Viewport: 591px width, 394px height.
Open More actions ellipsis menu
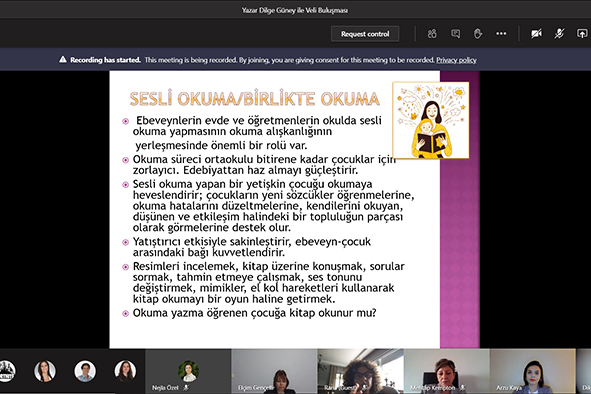point(501,34)
